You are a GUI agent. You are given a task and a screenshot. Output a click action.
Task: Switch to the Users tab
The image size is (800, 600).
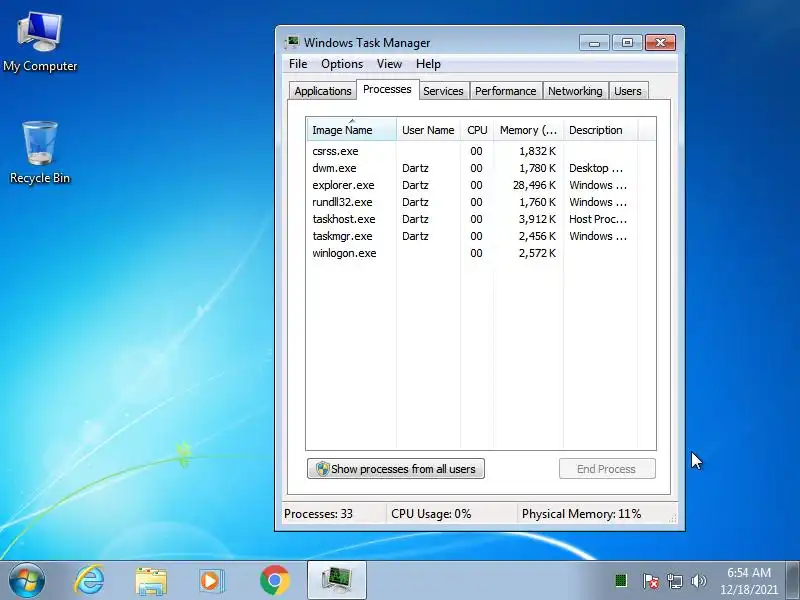tap(628, 91)
